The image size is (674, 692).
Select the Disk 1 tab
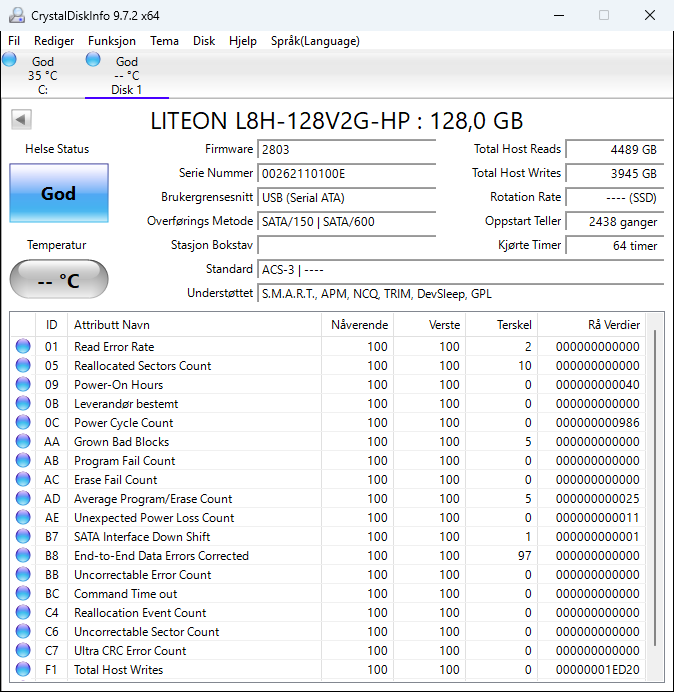tap(127, 75)
